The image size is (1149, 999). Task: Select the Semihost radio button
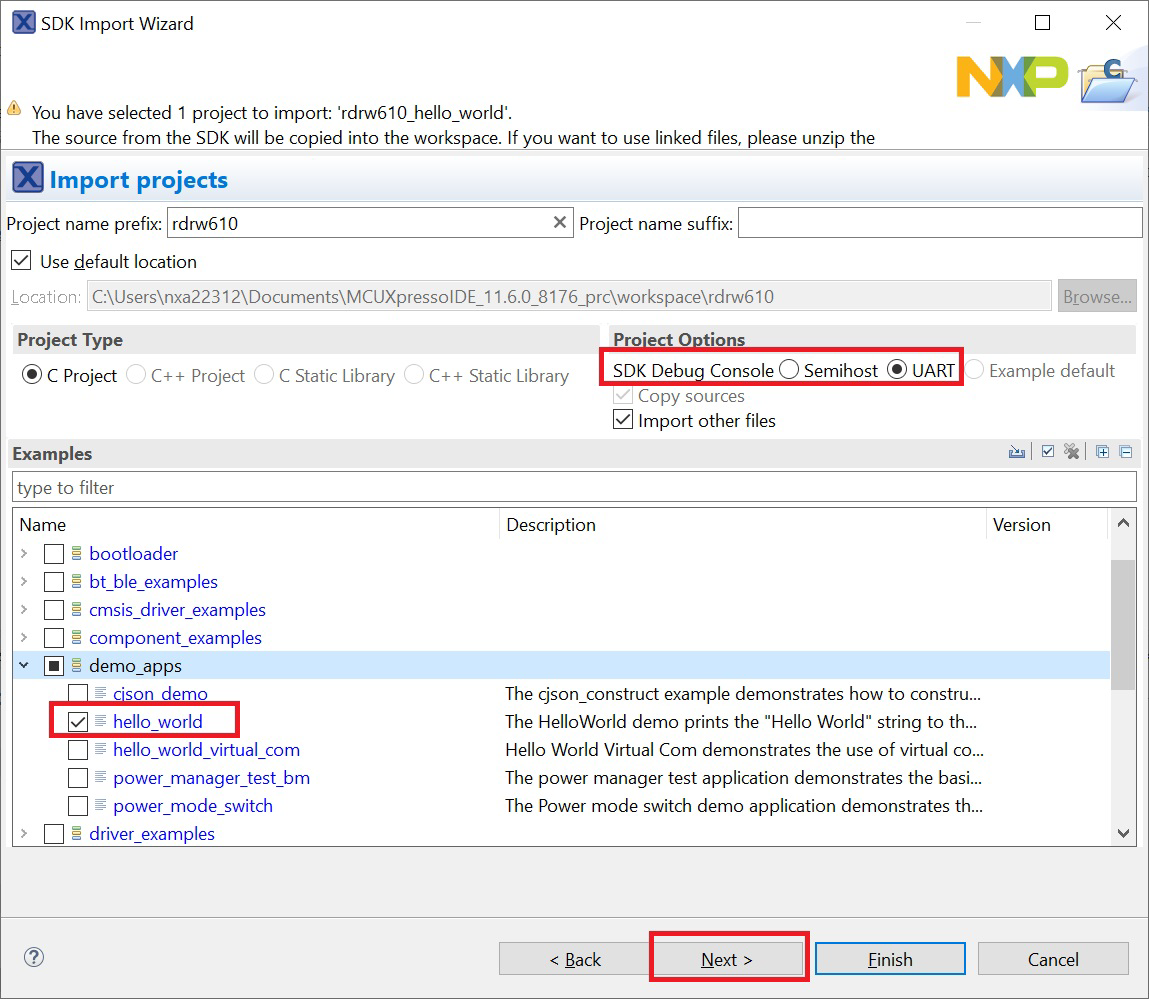[789, 370]
